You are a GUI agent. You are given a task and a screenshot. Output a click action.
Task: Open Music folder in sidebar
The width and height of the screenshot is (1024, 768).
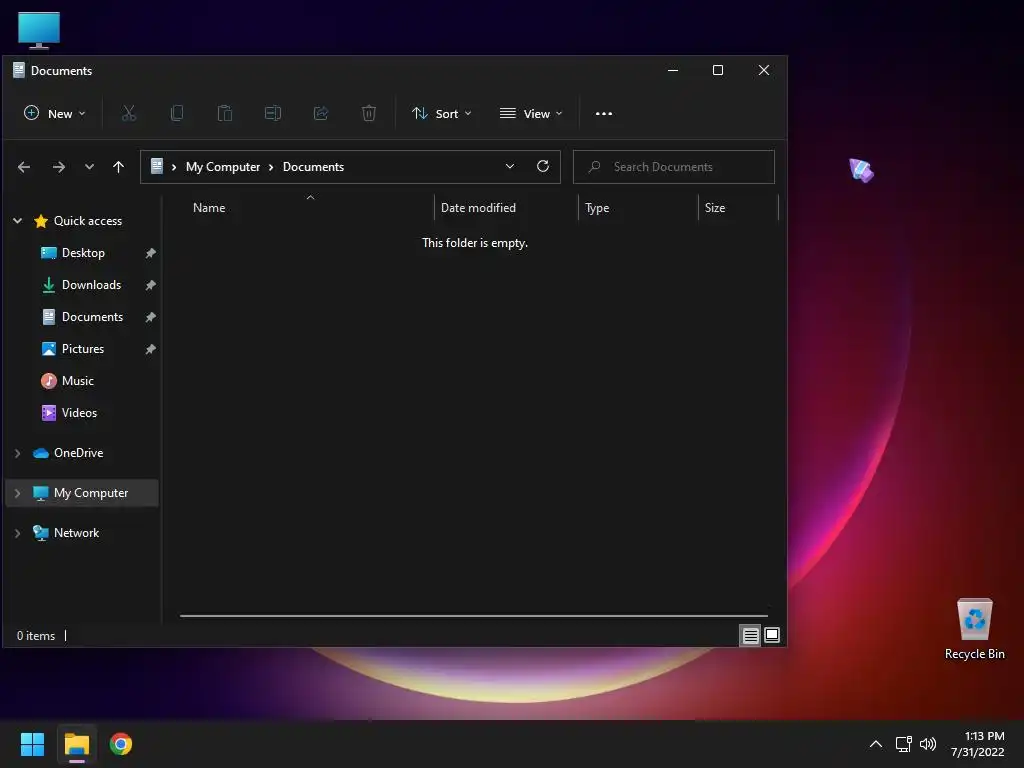[78, 381]
